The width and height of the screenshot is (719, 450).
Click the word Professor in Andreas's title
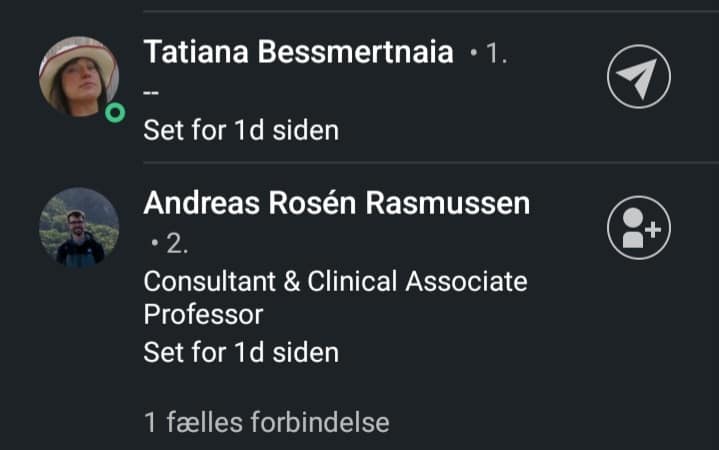[x=203, y=315]
